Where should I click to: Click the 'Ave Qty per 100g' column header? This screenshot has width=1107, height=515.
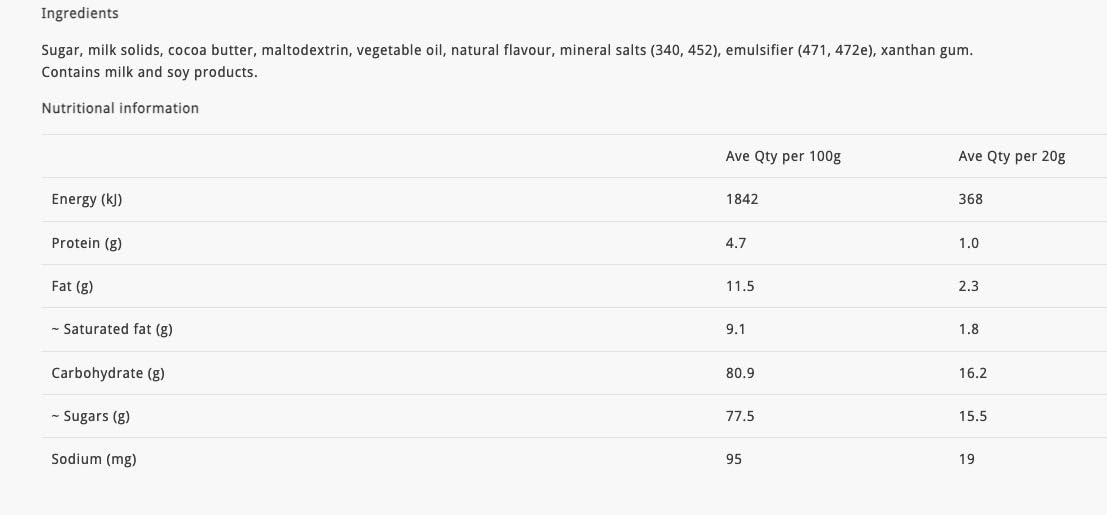782,156
